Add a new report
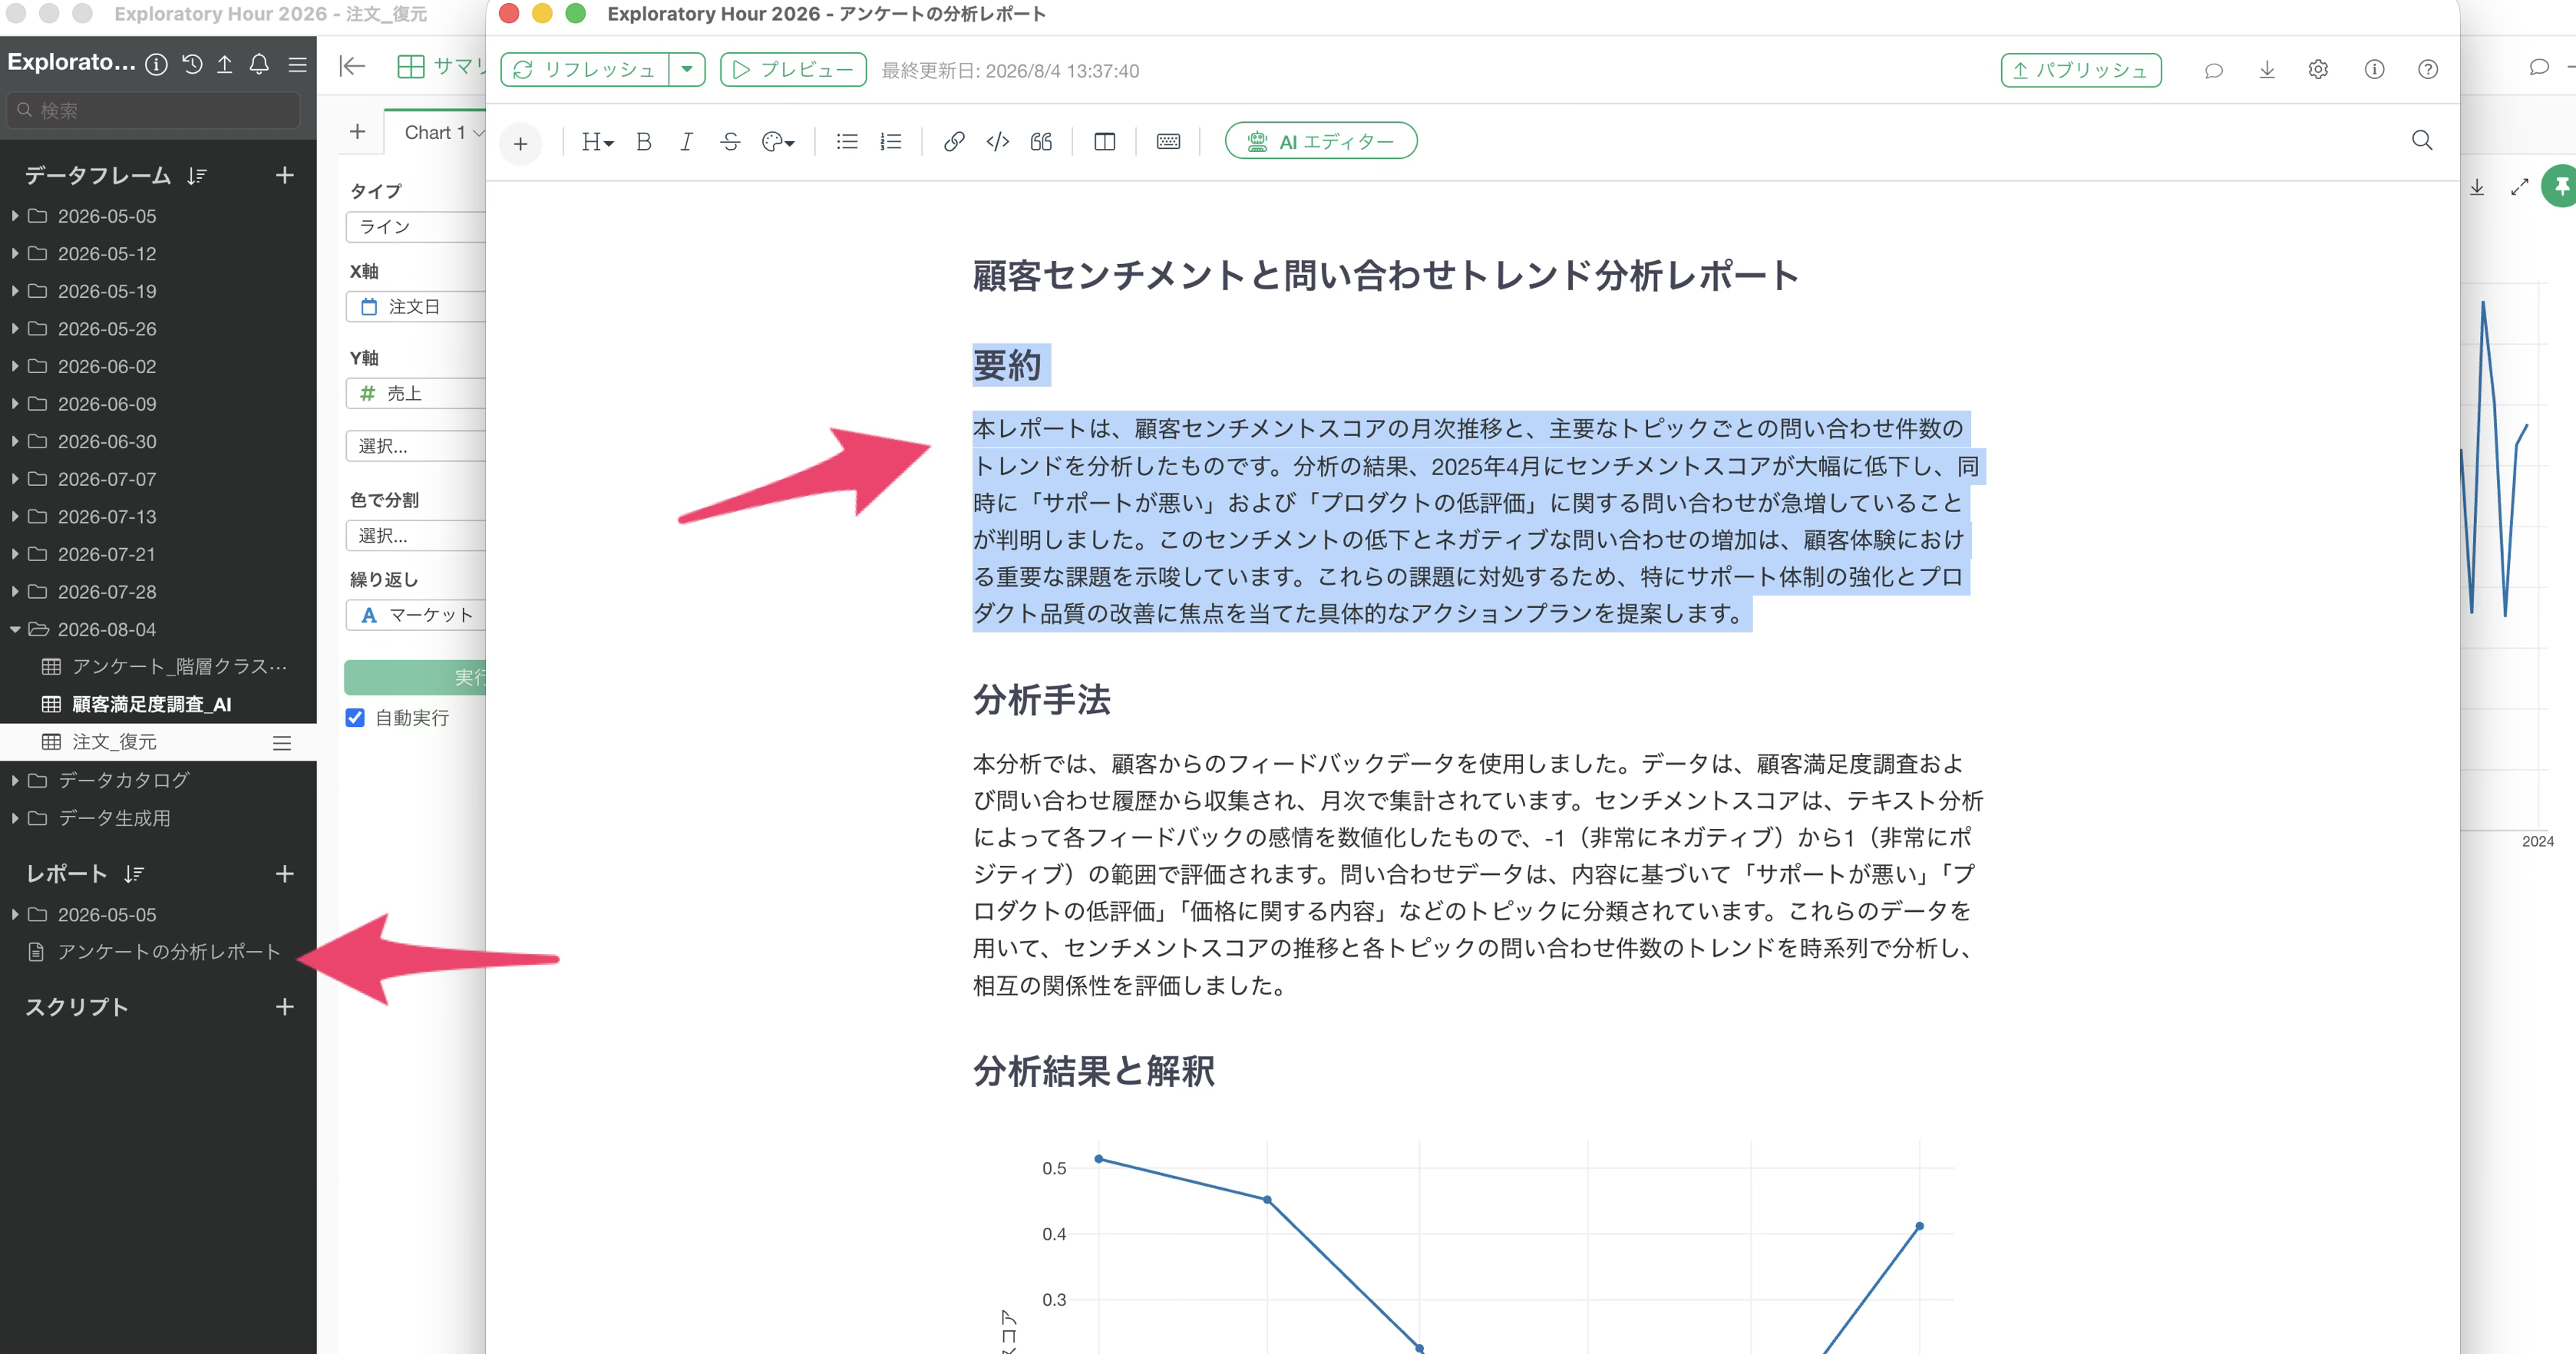Image resolution: width=2576 pixels, height=1354 pixels. click(285, 873)
